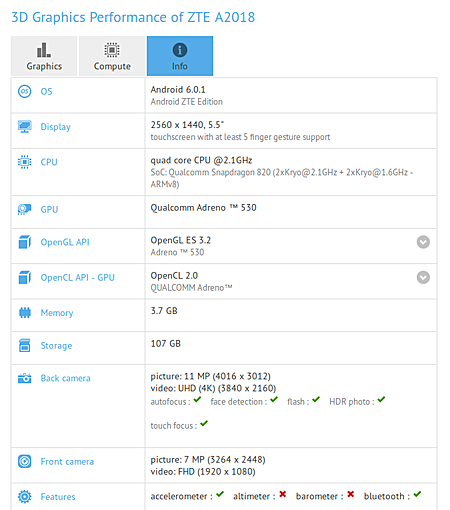Image resolution: width=450 pixels, height=510 pixels.
Task: Click the GPU card icon
Action: tap(24, 209)
